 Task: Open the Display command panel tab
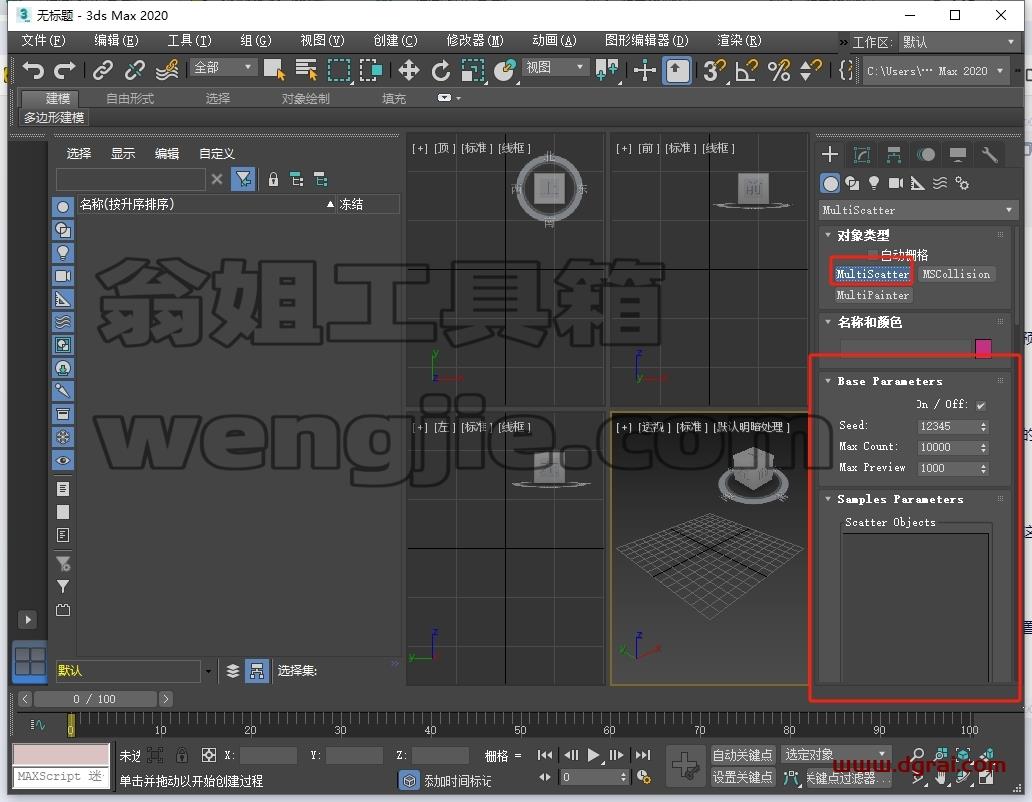(958, 155)
